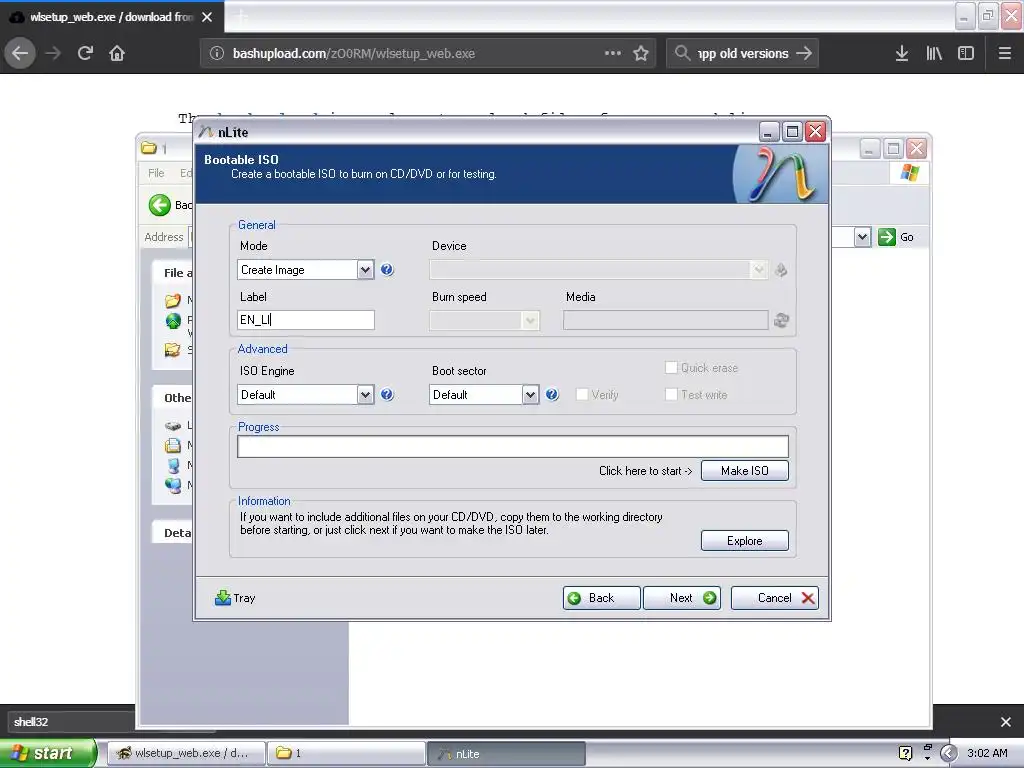The image size is (1024, 768).
Task: Switch to wlsetup_web.exe taskbar item
Action: 185,753
